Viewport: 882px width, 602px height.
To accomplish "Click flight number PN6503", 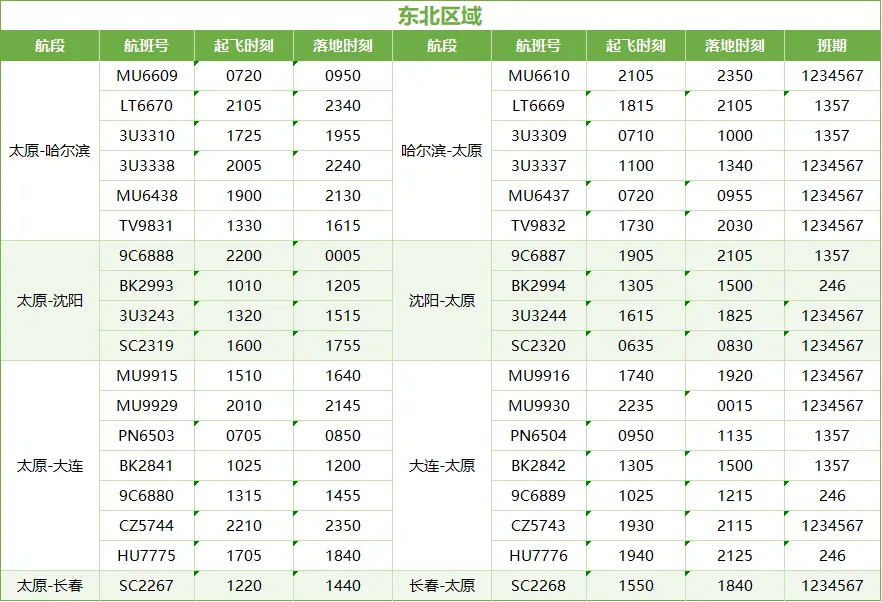I will [x=147, y=436].
